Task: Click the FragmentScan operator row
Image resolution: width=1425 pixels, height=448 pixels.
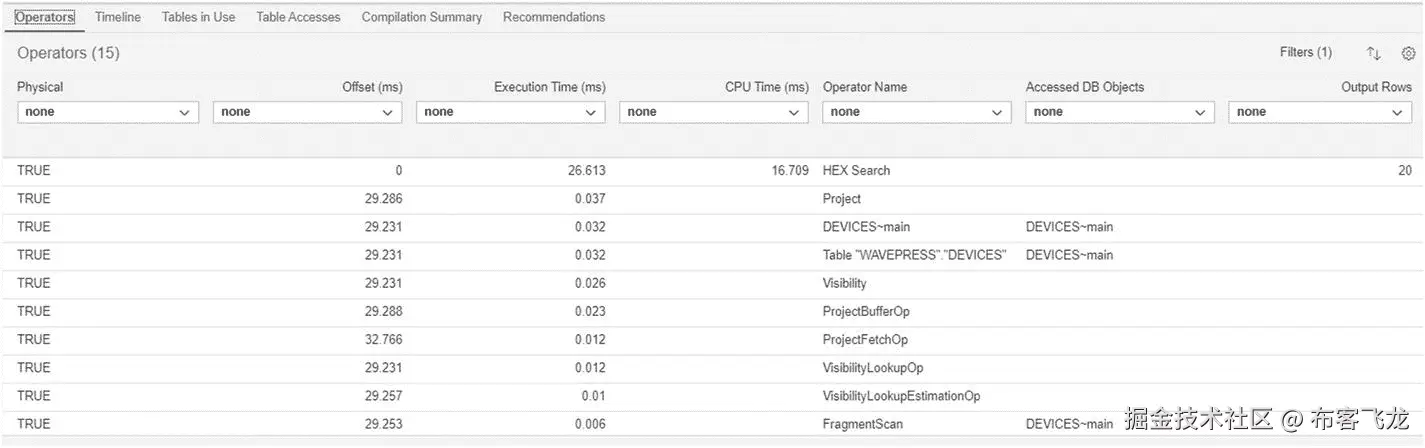Action: pyautogui.click(x=862, y=424)
